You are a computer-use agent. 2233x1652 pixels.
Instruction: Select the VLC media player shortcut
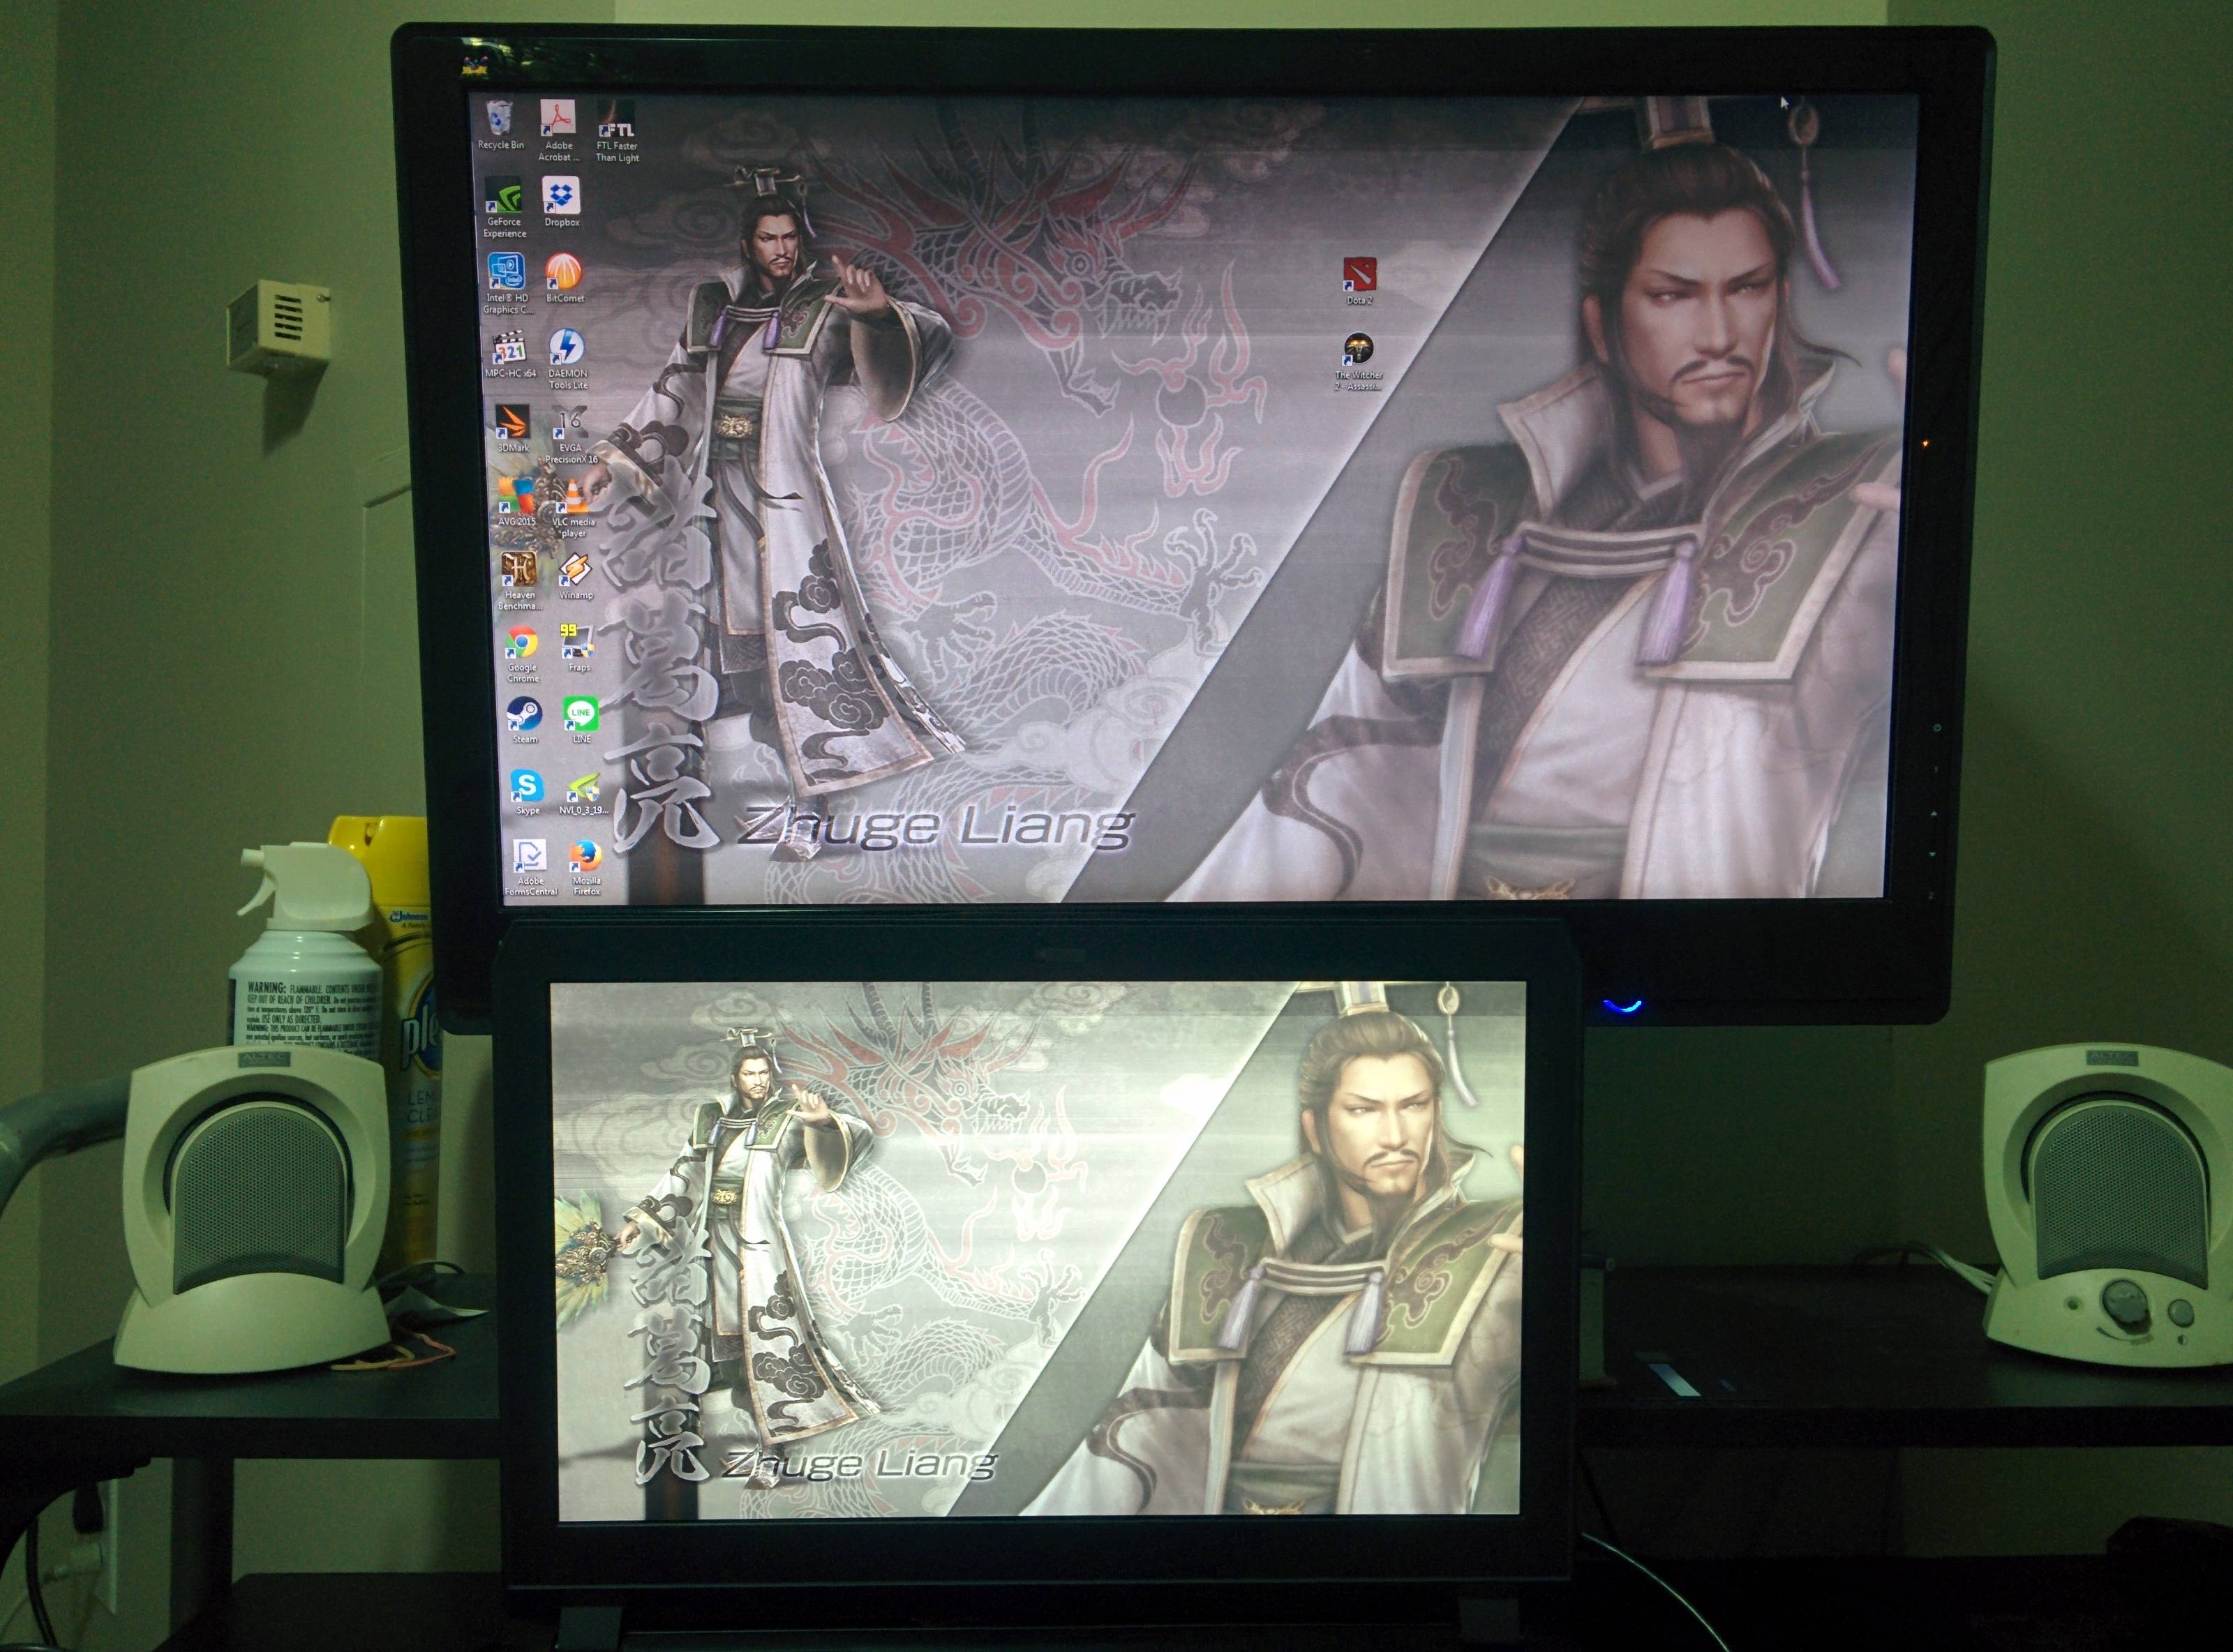(x=573, y=508)
